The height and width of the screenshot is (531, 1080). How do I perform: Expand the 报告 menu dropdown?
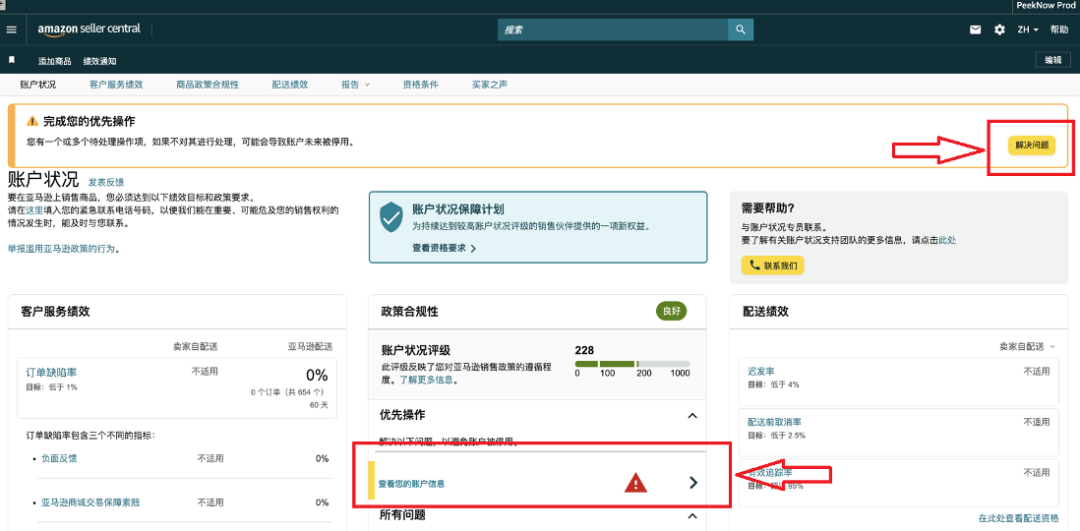[355, 85]
